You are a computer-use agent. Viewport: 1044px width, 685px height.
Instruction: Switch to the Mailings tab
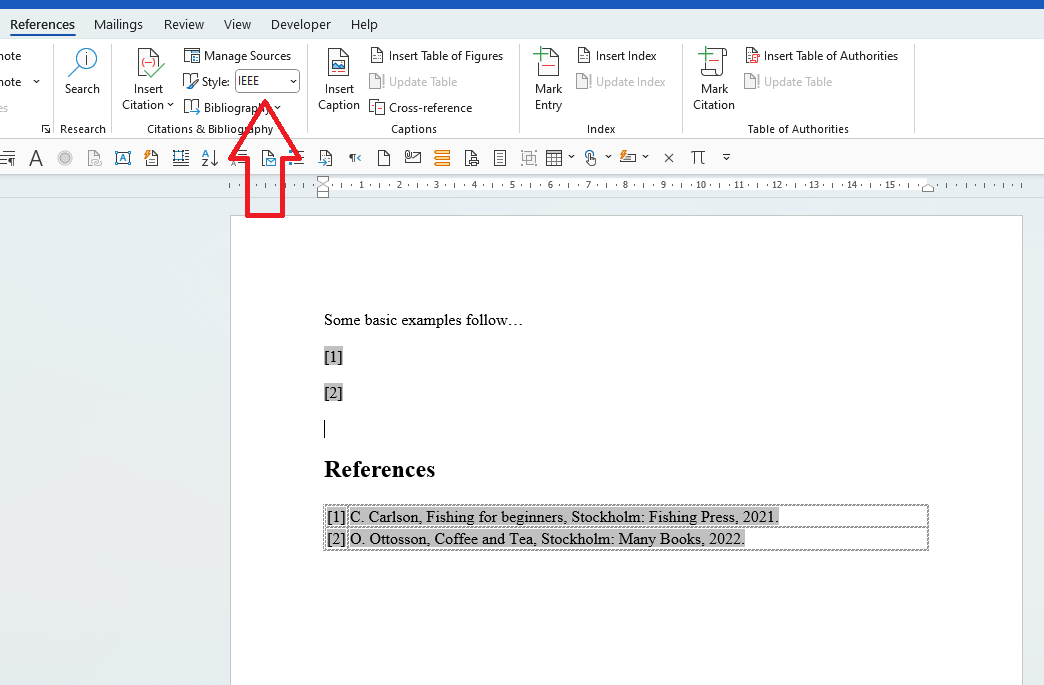tap(119, 25)
